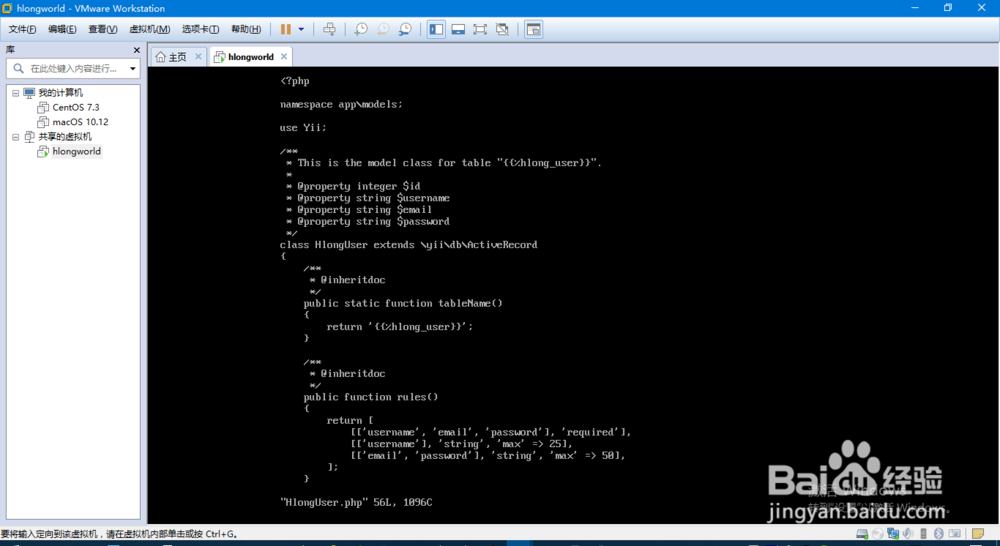The width and height of the screenshot is (1000, 546).
Task: Click the 'class HlongUser extends' line
Action: click(408, 245)
